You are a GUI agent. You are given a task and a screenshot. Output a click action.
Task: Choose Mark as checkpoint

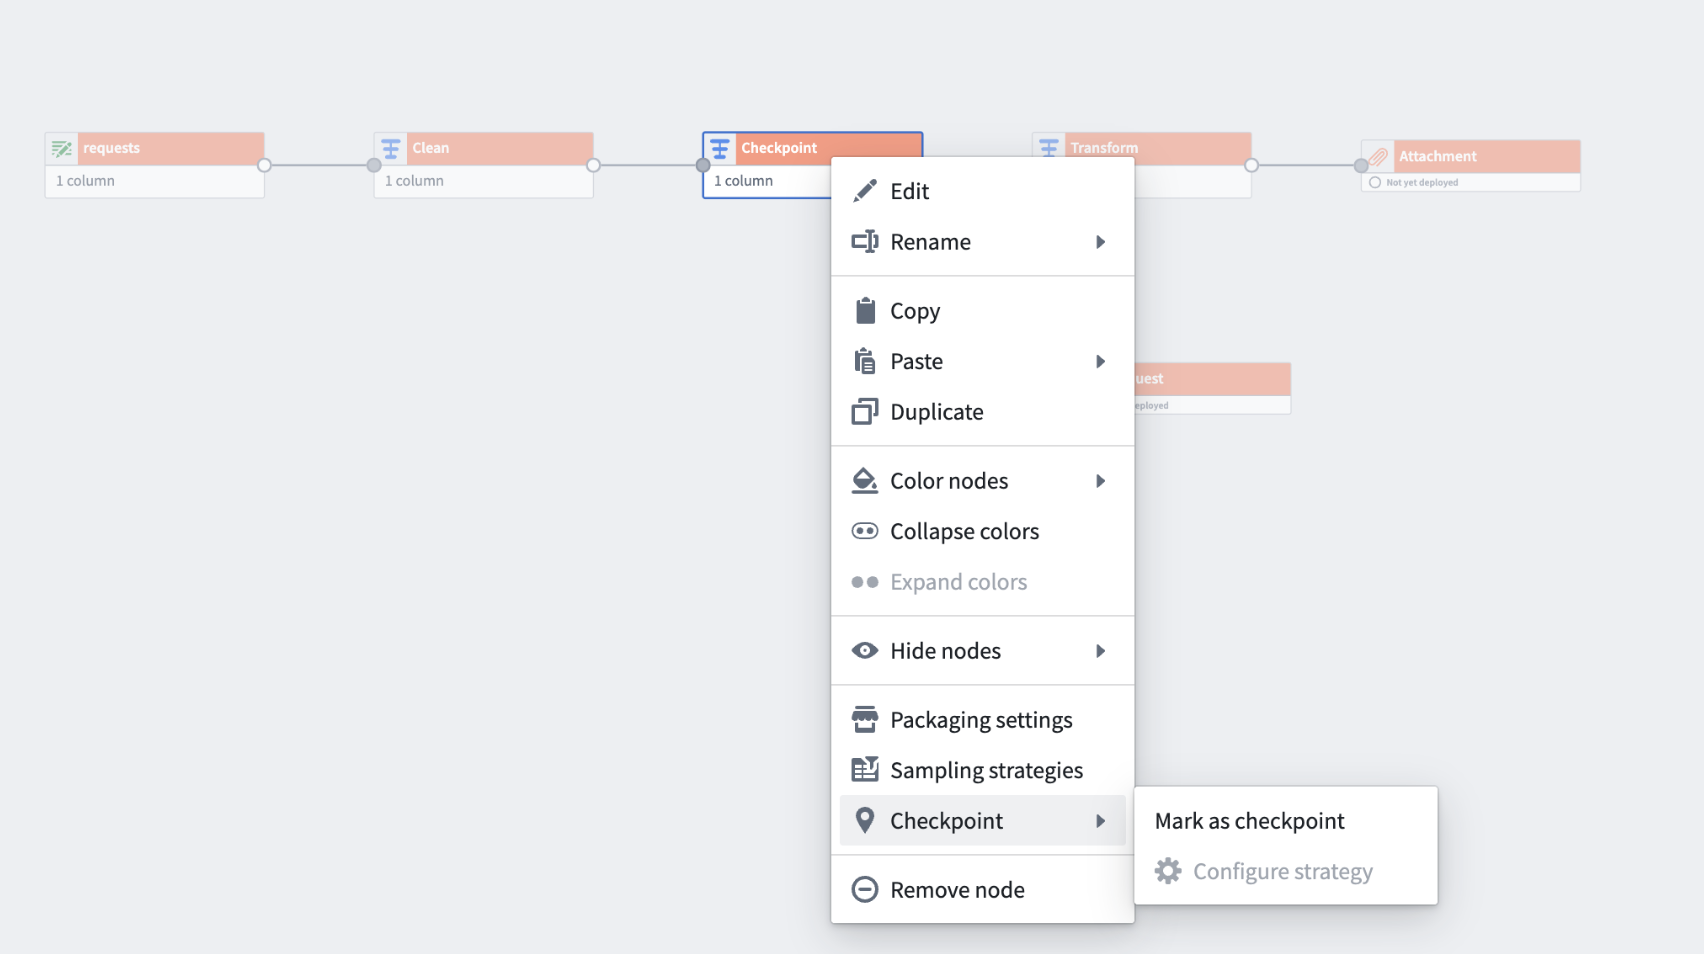[1286, 821]
